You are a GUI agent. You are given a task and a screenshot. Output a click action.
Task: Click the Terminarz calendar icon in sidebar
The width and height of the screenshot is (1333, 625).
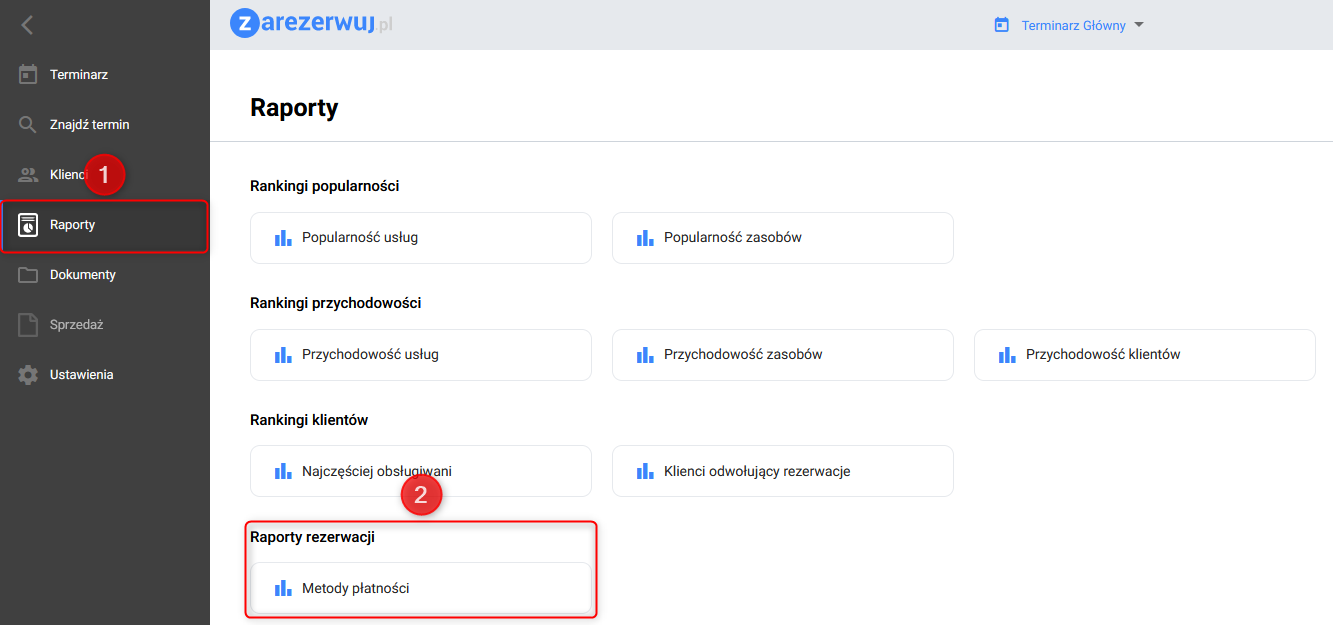pyautogui.click(x=28, y=74)
